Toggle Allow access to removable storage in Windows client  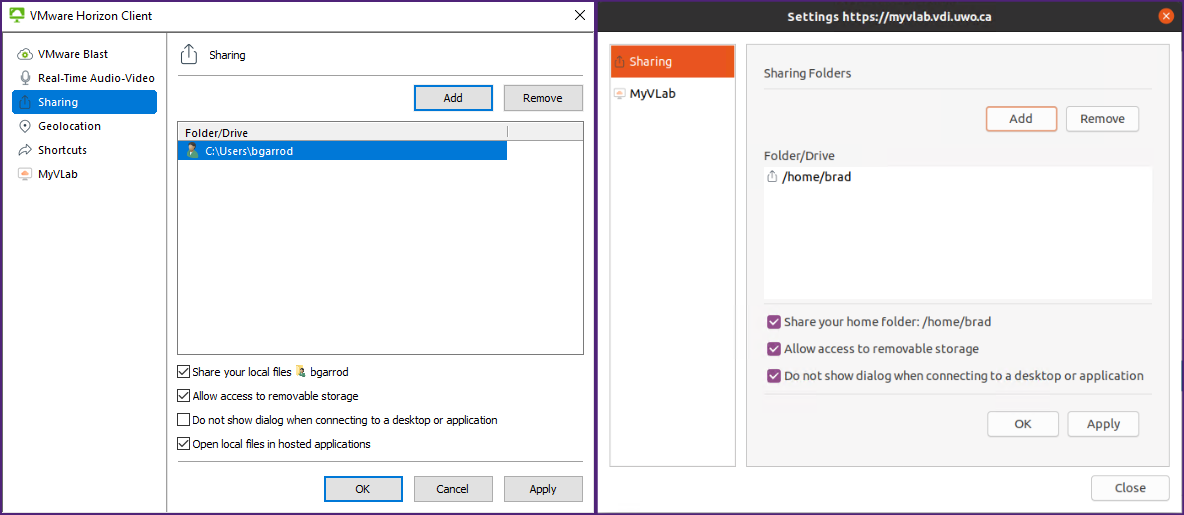point(183,396)
